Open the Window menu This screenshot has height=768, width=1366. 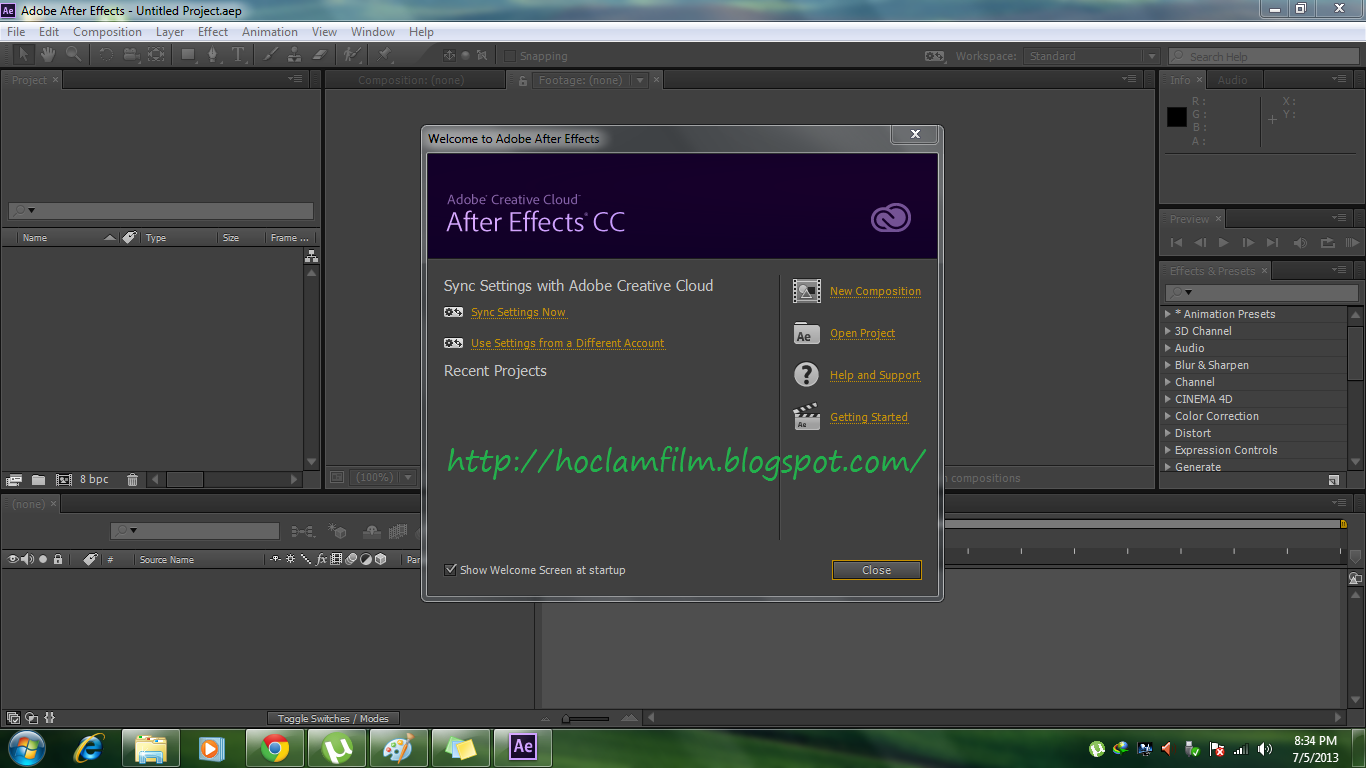pos(373,32)
